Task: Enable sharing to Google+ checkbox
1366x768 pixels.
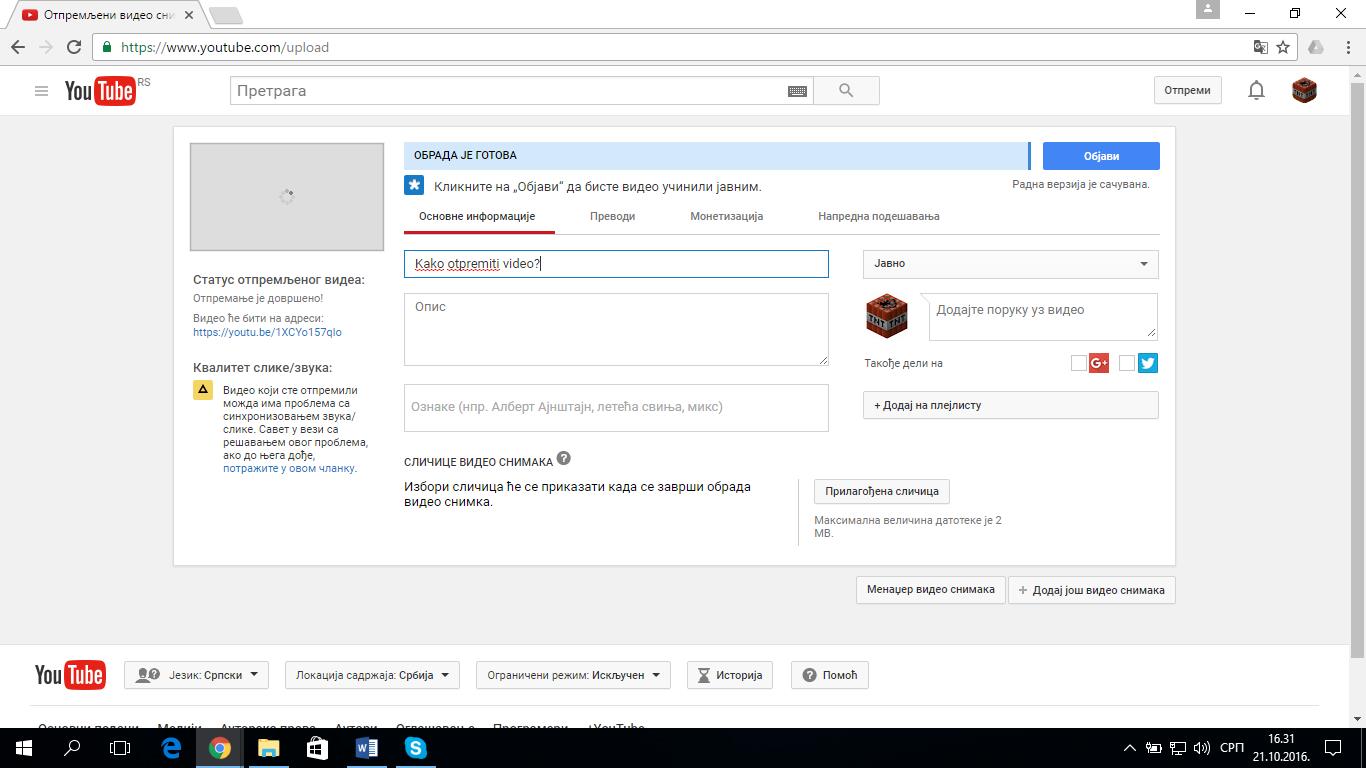Action: pos(1078,363)
